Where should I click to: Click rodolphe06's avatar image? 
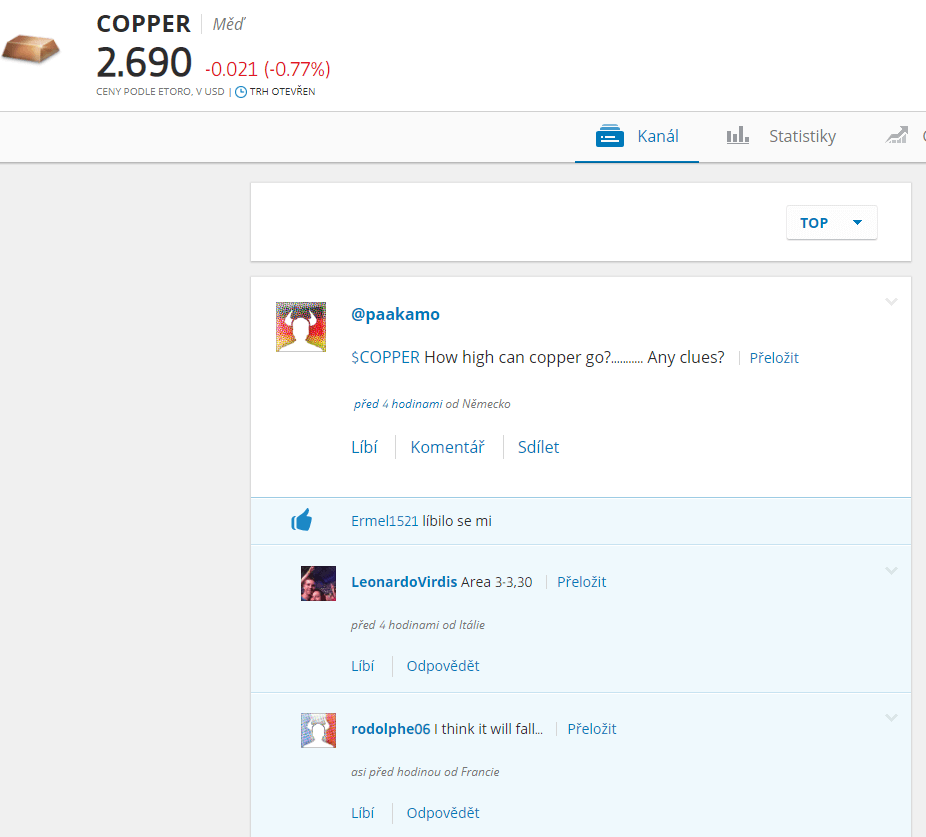coord(318,730)
